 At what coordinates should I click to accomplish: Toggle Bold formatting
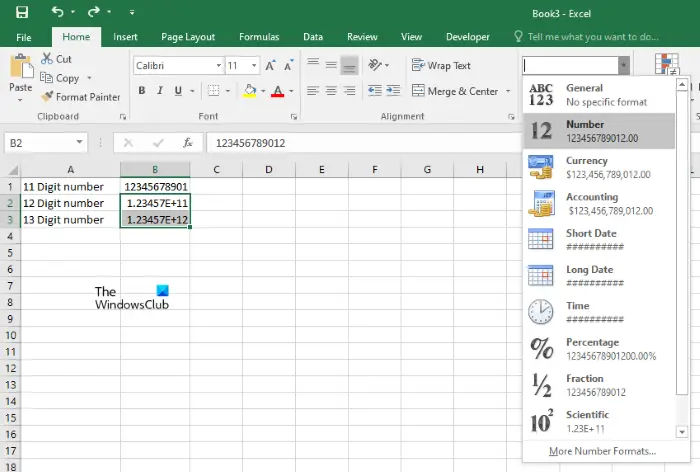tap(141, 91)
